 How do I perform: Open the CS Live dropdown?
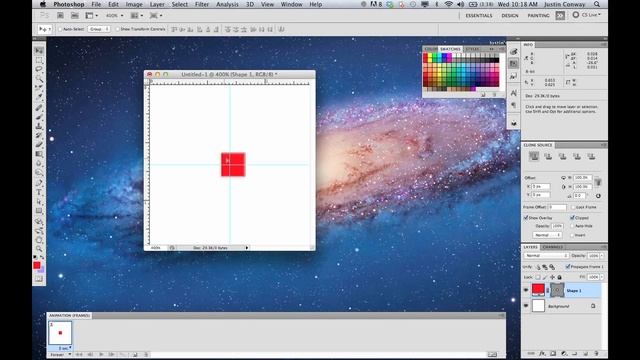pos(587,15)
